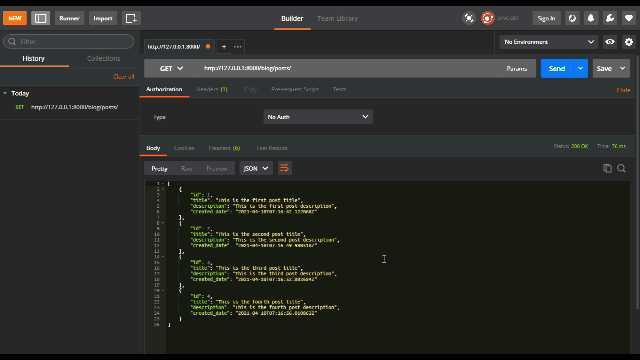The image size is (640, 360).
Task: Open the Runner
Action: click(69, 18)
